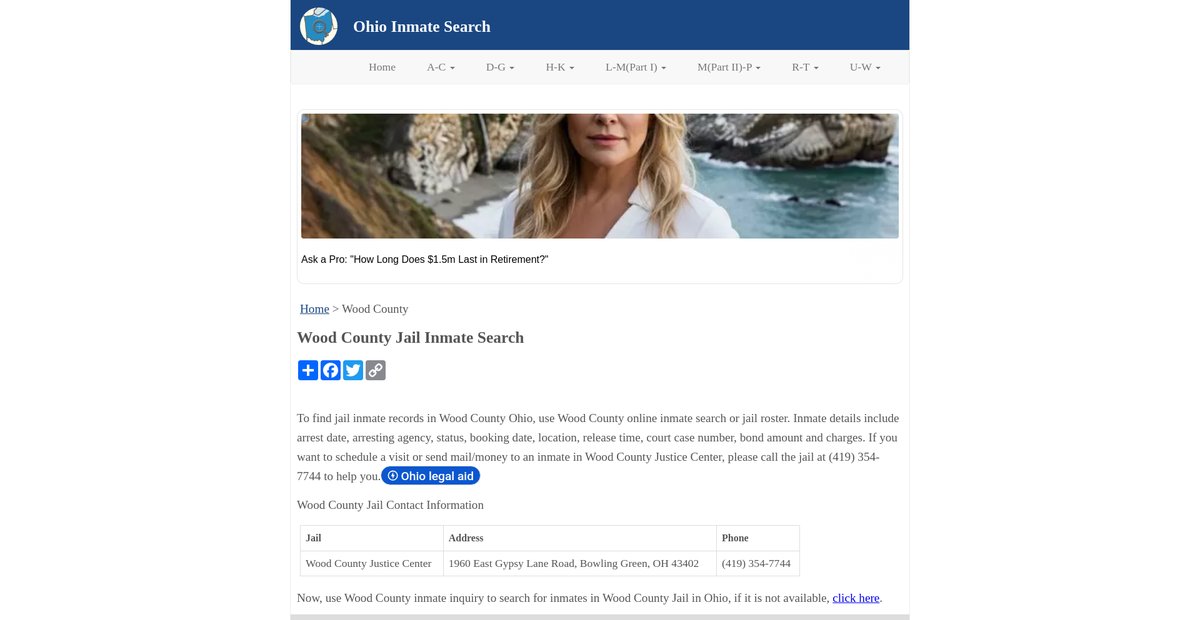Click the Ohio Inmate Search logo icon
The image size is (1200, 620).
tap(319, 26)
